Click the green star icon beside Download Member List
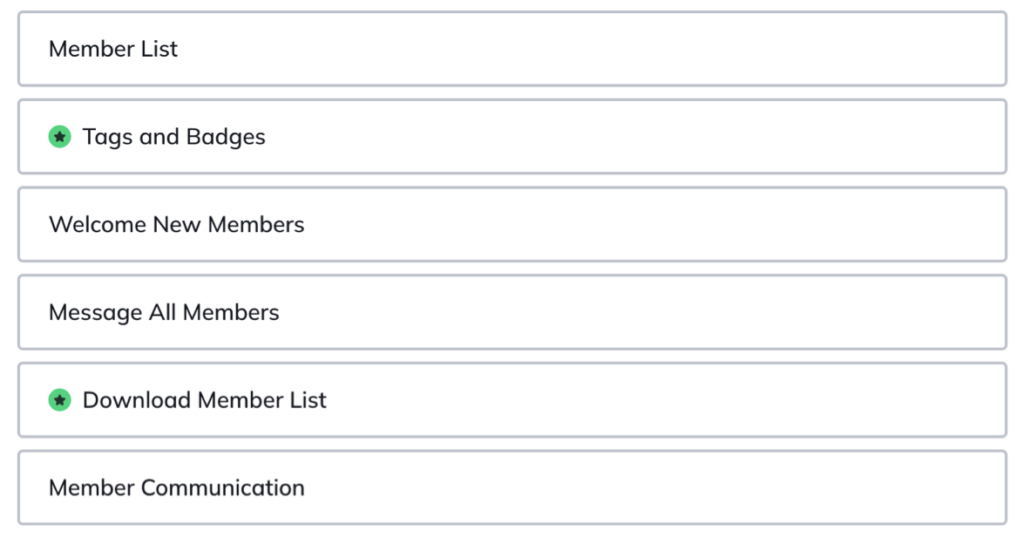The image size is (1024, 538). tap(59, 400)
